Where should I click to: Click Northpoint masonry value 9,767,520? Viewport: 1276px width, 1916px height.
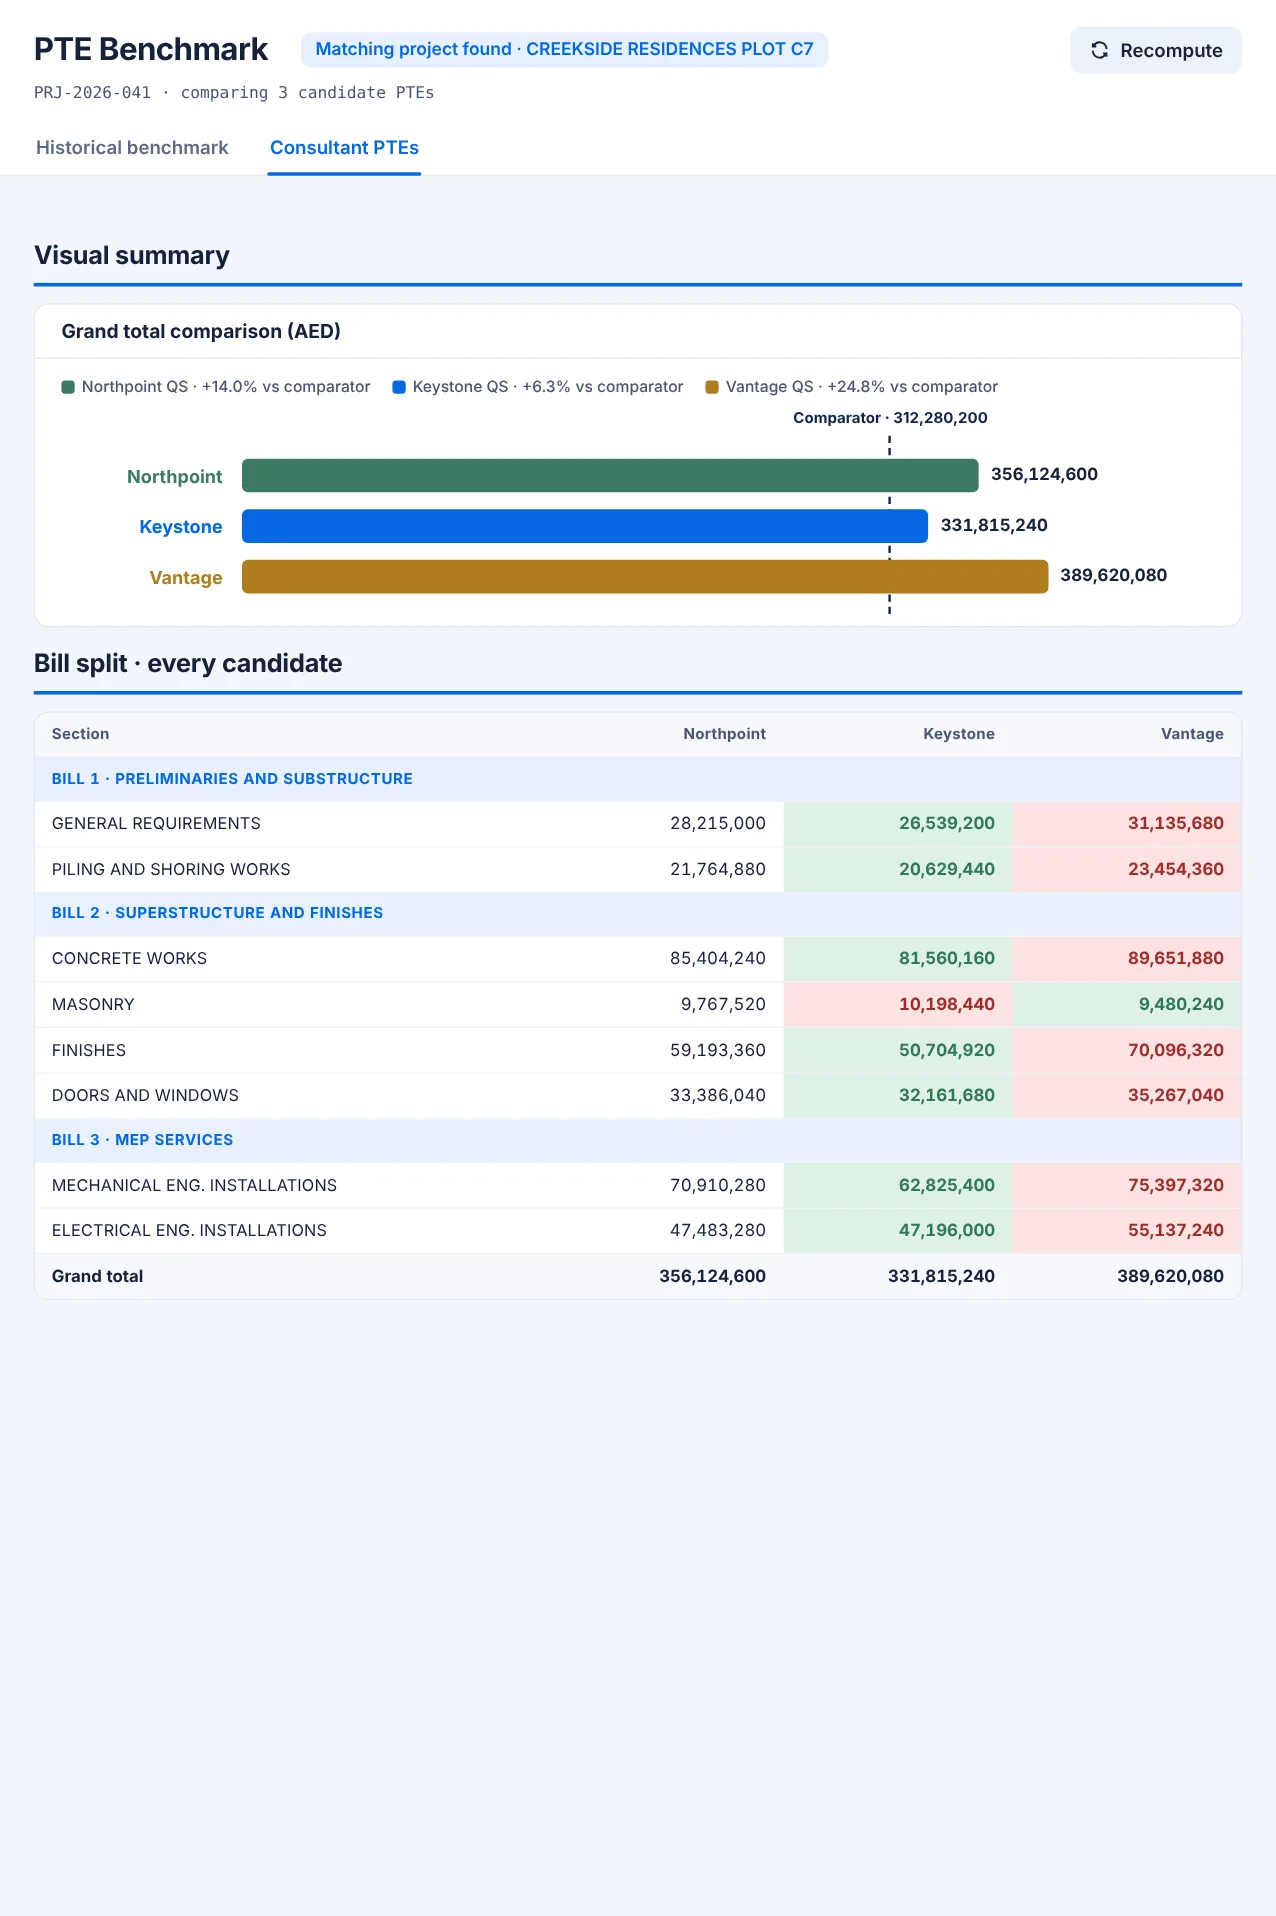pos(723,1005)
